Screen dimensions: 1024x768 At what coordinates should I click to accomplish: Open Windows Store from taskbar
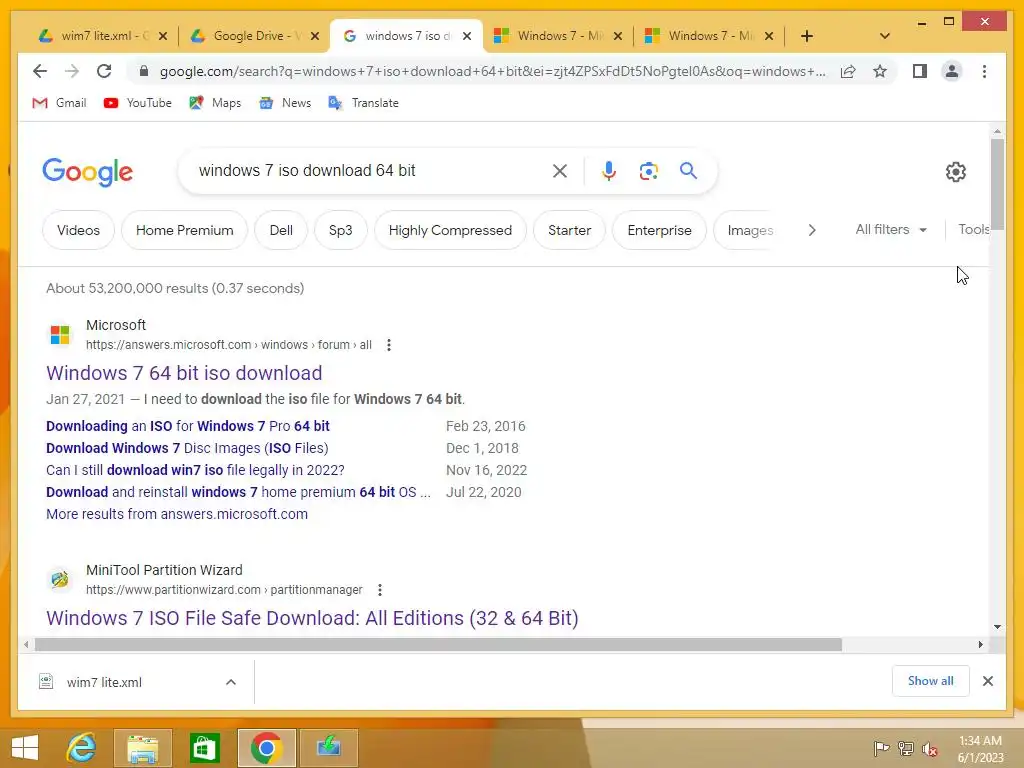204,748
